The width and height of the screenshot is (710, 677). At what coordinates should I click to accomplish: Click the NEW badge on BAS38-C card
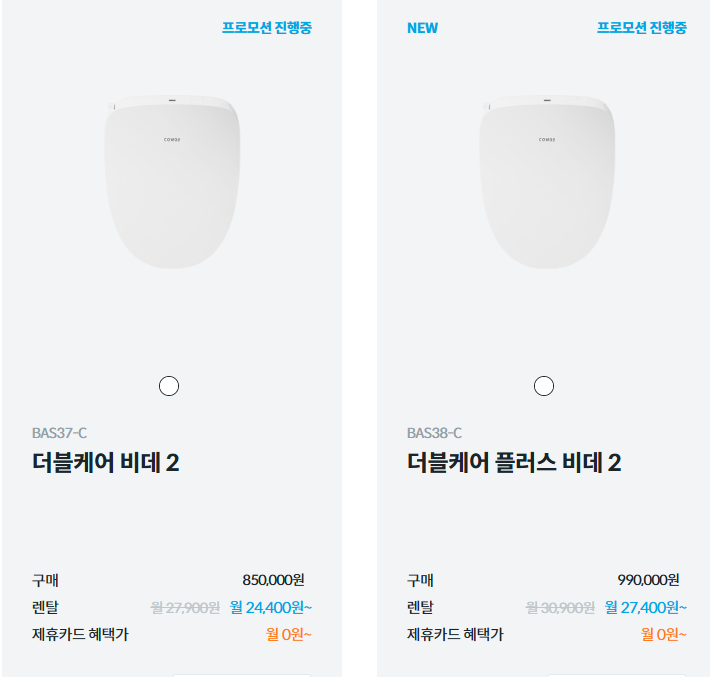tap(422, 28)
